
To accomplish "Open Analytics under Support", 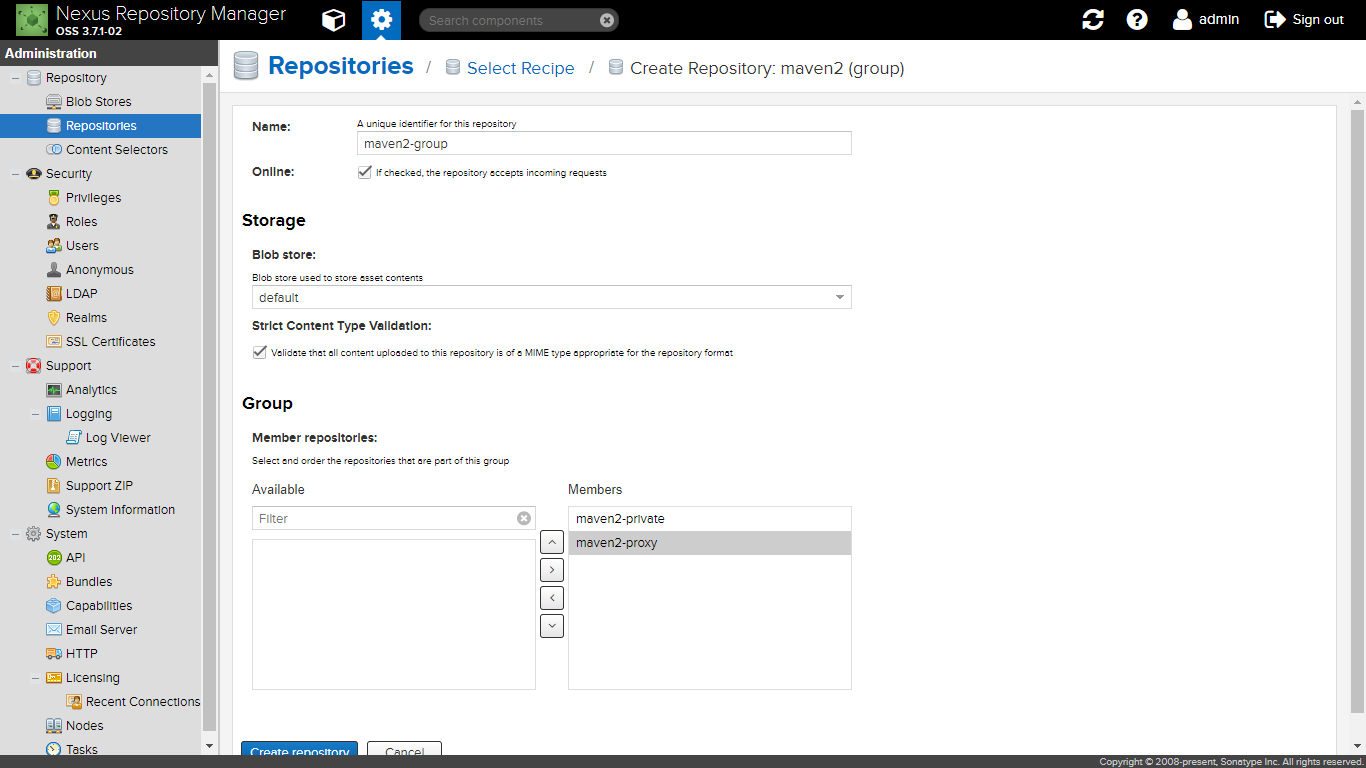I will (x=91, y=390).
